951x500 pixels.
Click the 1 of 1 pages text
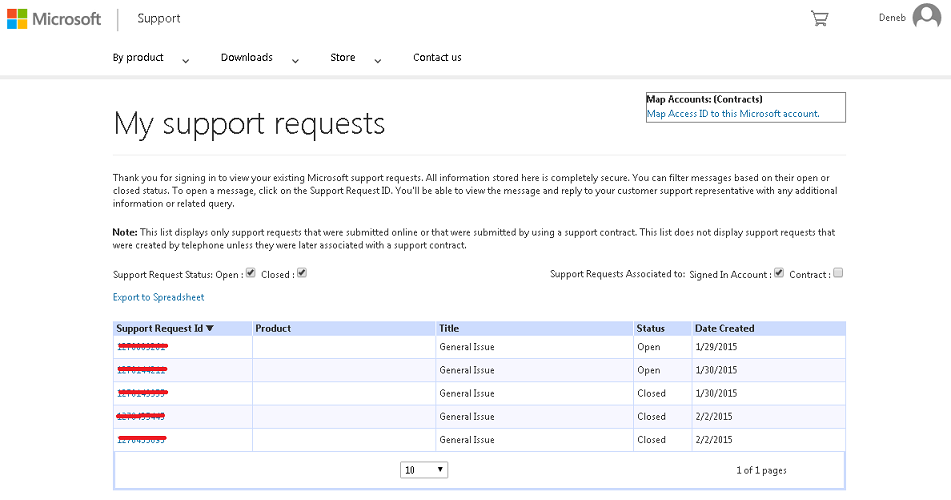tap(761, 470)
